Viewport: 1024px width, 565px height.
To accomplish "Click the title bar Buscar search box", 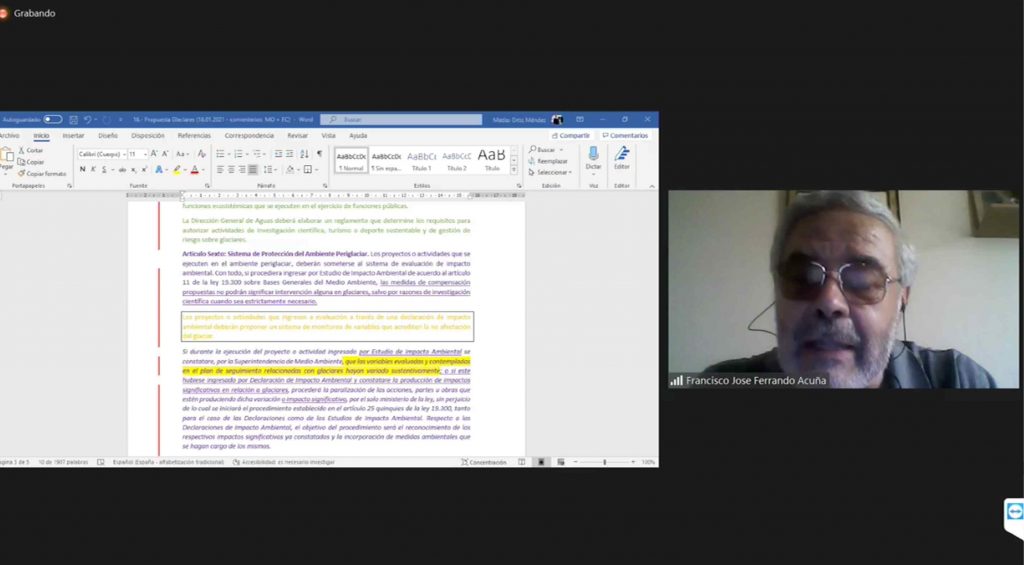I will pyautogui.click(x=401, y=120).
